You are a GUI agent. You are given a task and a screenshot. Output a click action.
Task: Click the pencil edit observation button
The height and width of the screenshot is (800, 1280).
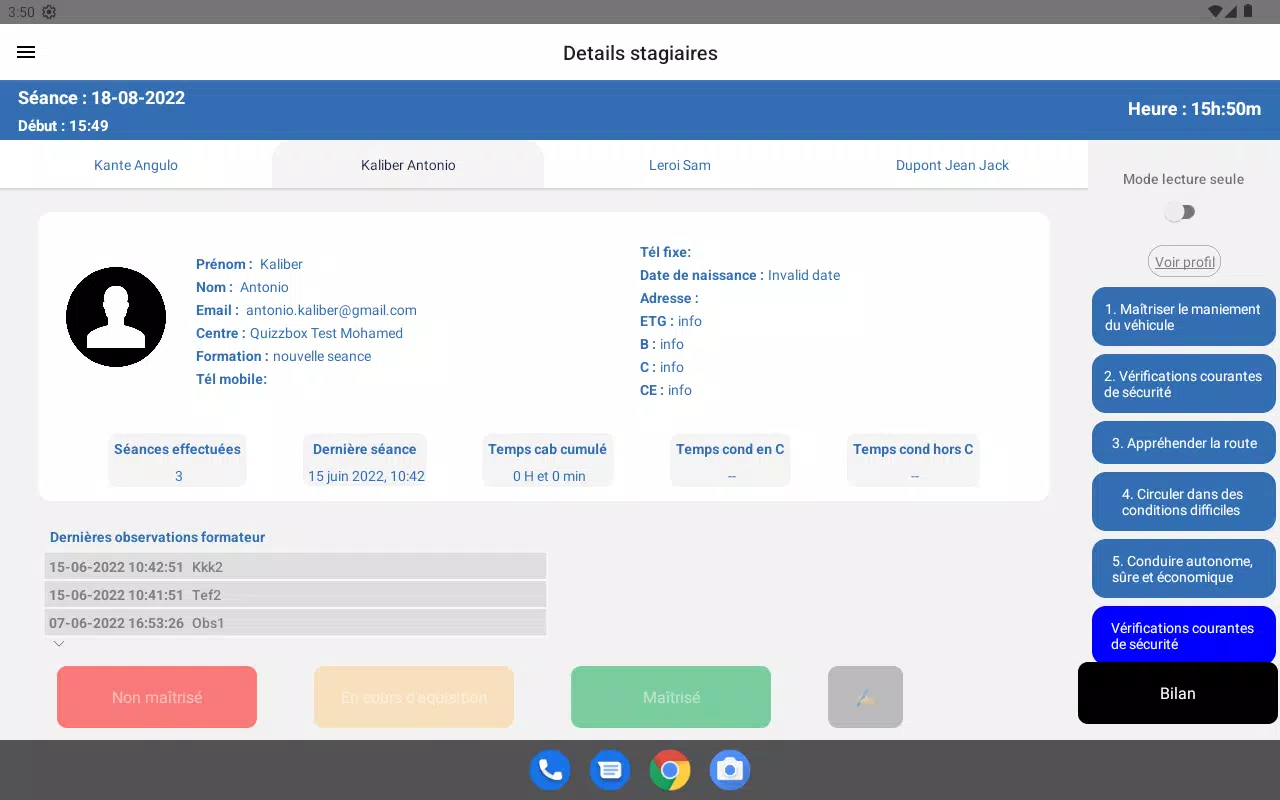point(865,697)
